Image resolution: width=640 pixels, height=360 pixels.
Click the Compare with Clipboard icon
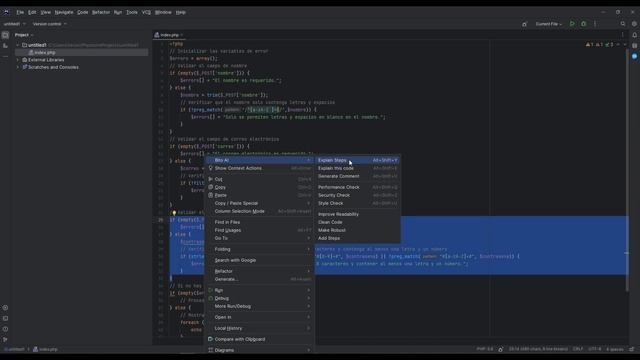pos(211,339)
